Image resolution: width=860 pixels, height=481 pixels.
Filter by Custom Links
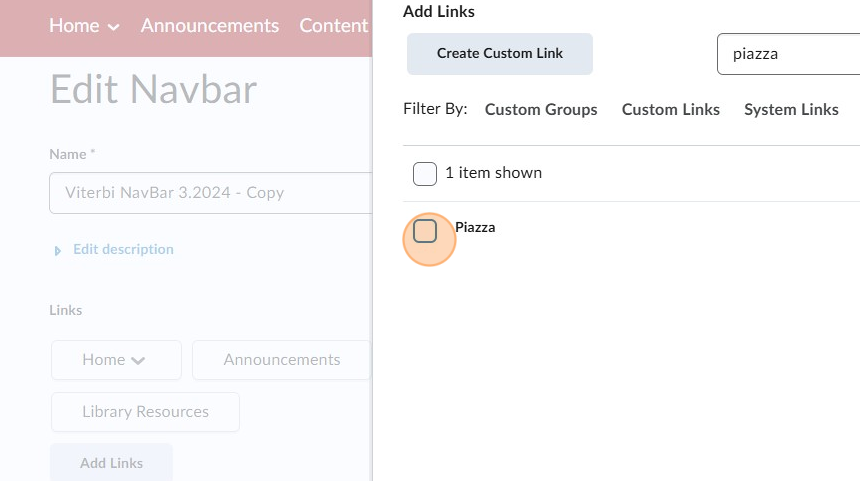[x=671, y=110]
